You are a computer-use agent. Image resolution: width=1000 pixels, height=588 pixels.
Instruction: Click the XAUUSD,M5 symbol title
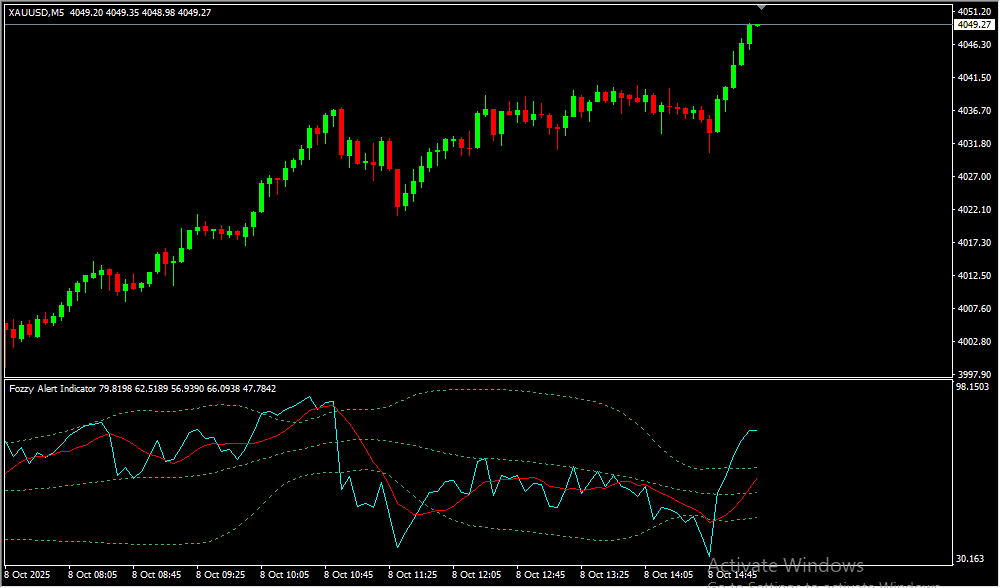(x=36, y=13)
